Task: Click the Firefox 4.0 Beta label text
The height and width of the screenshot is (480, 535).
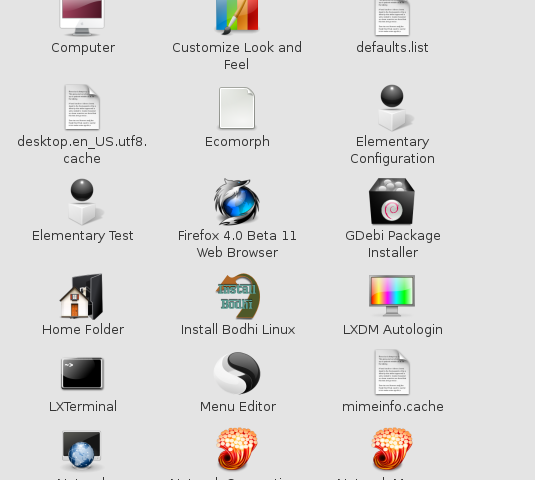Action: point(237,236)
